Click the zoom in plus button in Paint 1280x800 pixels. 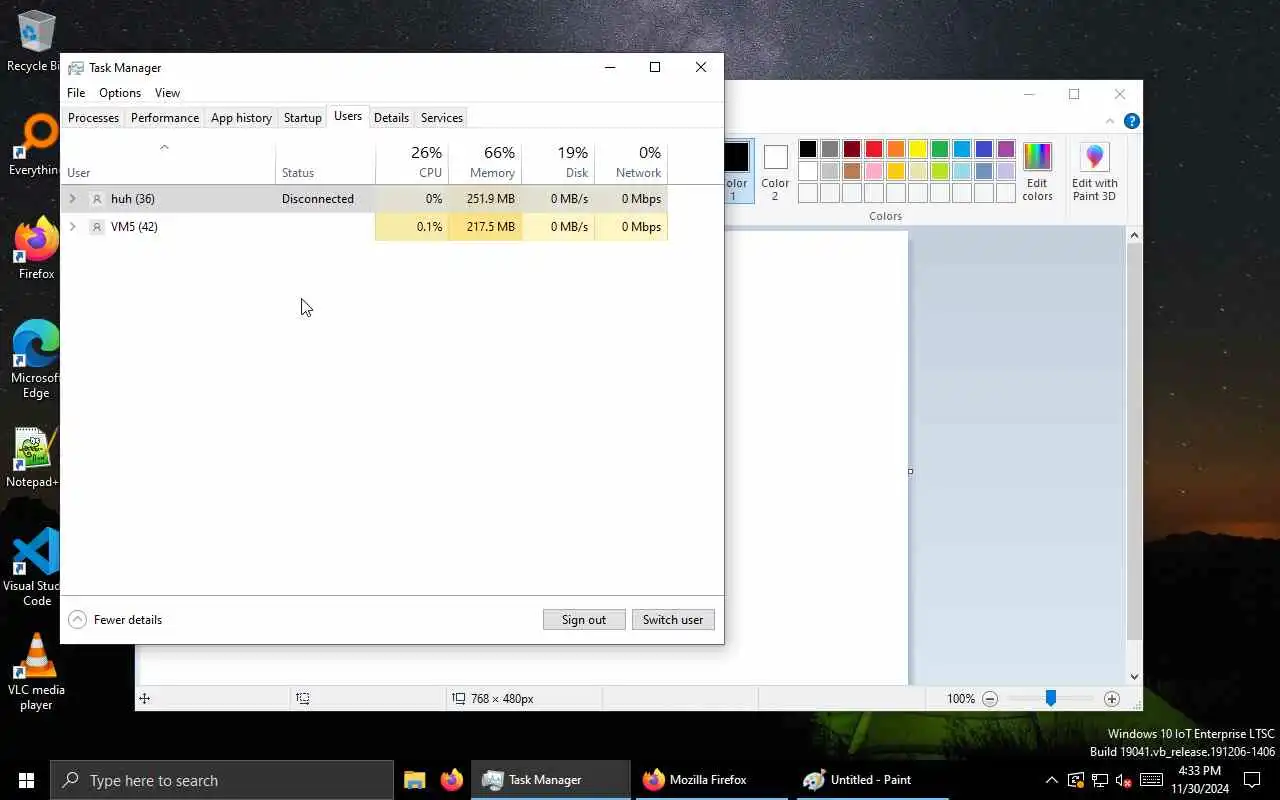[x=1111, y=699]
